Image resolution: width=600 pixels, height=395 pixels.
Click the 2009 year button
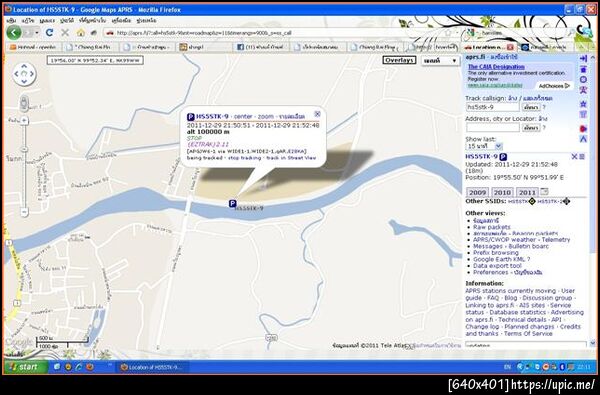coord(478,193)
